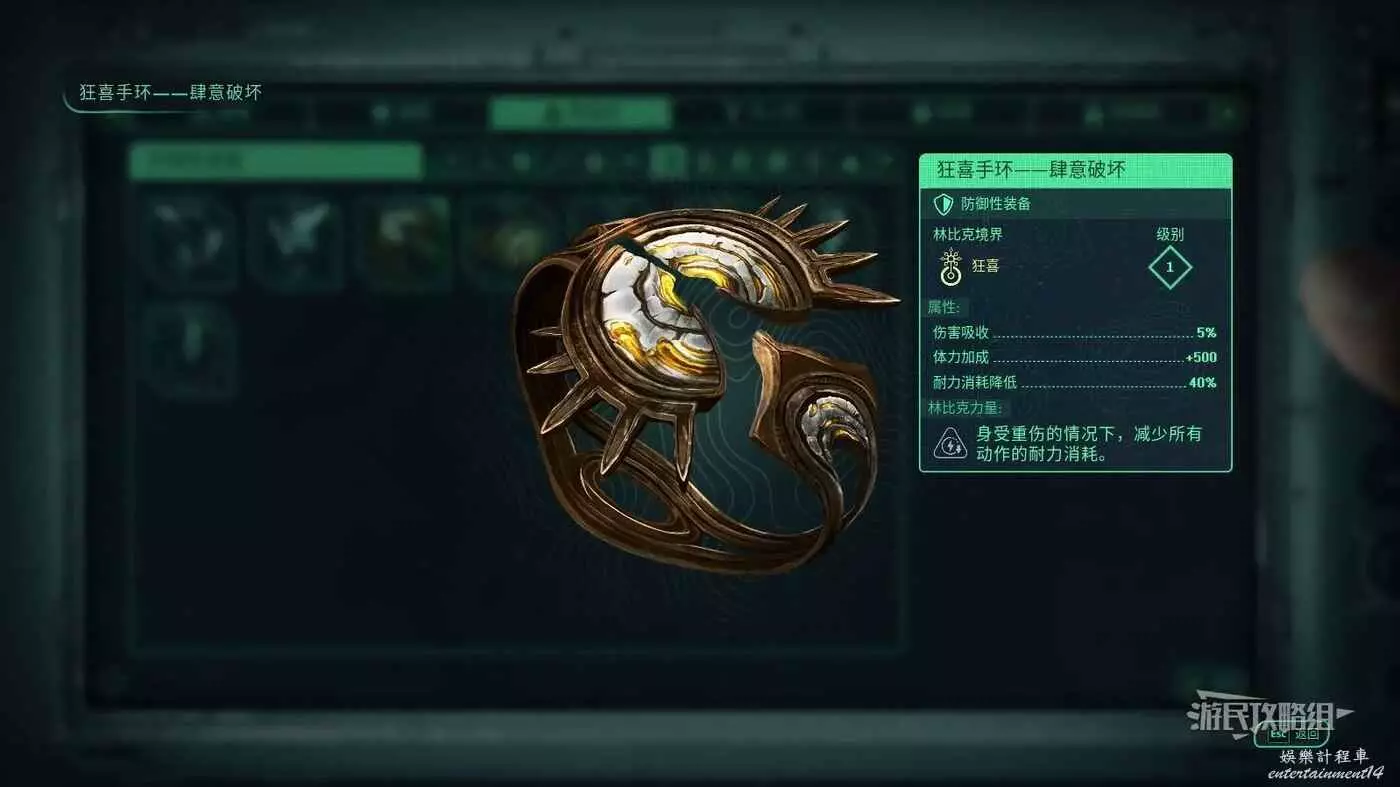The height and width of the screenshot is (787, 1400).
Task: Click the blurred icon at top-right of the tab bar
Action: click(1226, 113)
